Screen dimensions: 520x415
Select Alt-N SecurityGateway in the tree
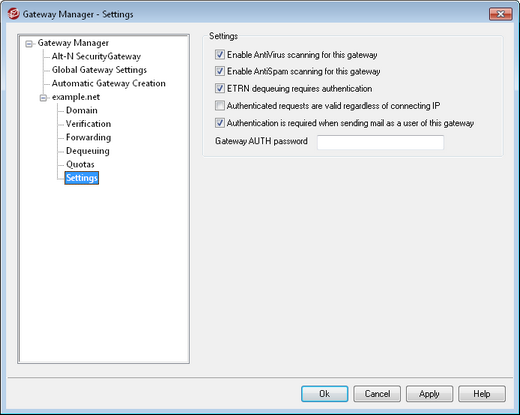click(96, 56)
